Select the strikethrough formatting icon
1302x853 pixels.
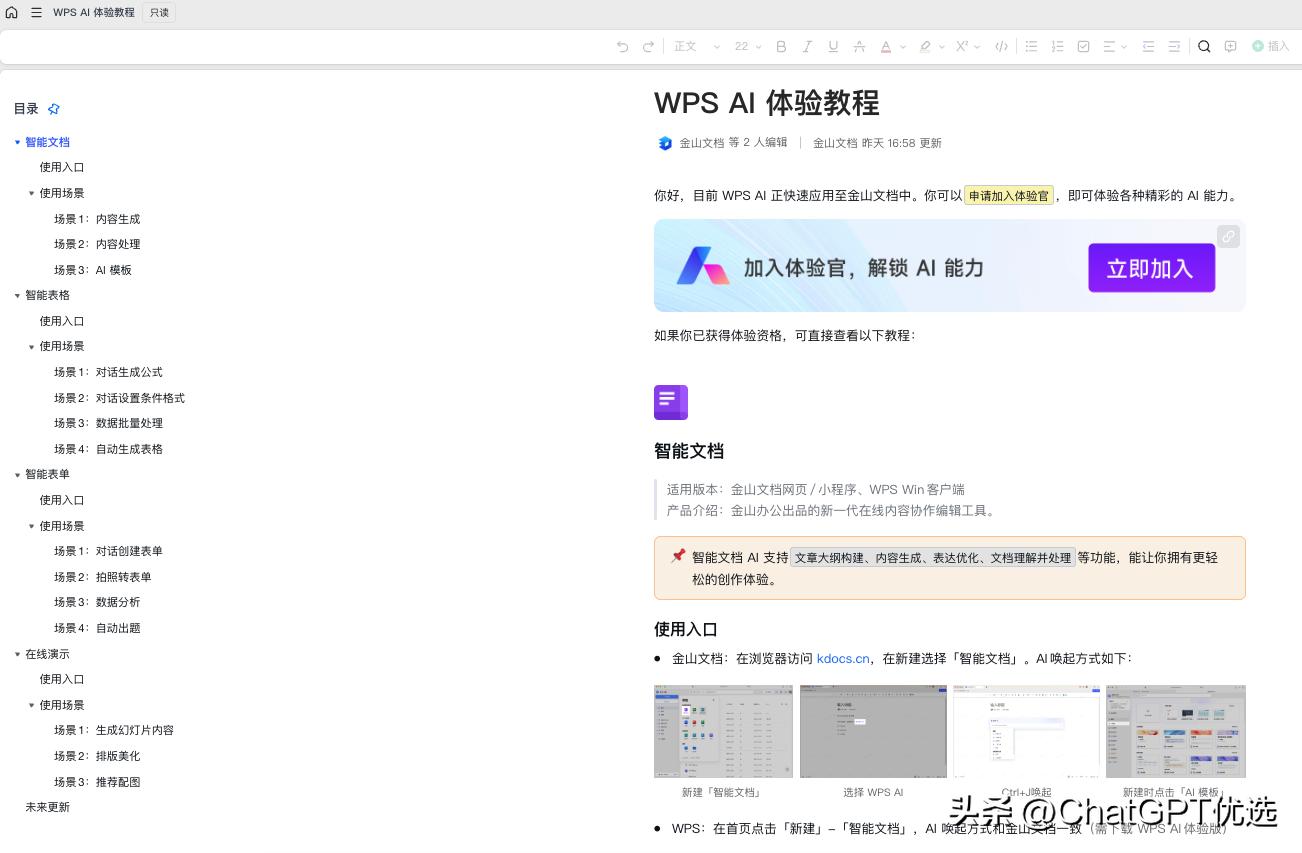pyautogui.click(x=859, y=46)
